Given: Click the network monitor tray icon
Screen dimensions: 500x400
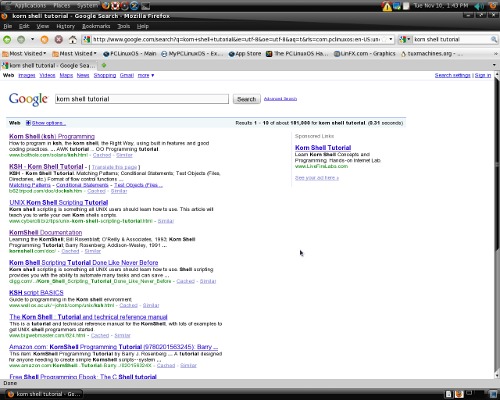Looking at the screenshot, I should pyautogui.click(x=397, y=6).
